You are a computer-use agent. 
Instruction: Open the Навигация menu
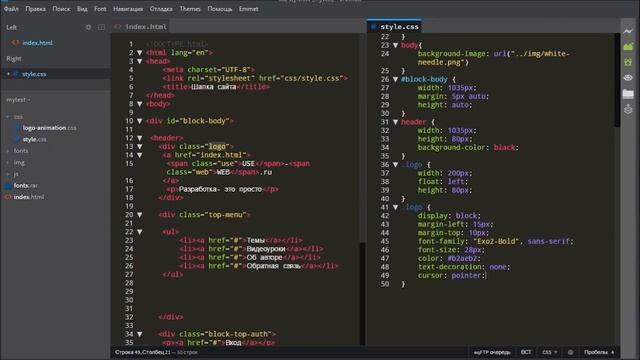[x=128, y=9]
